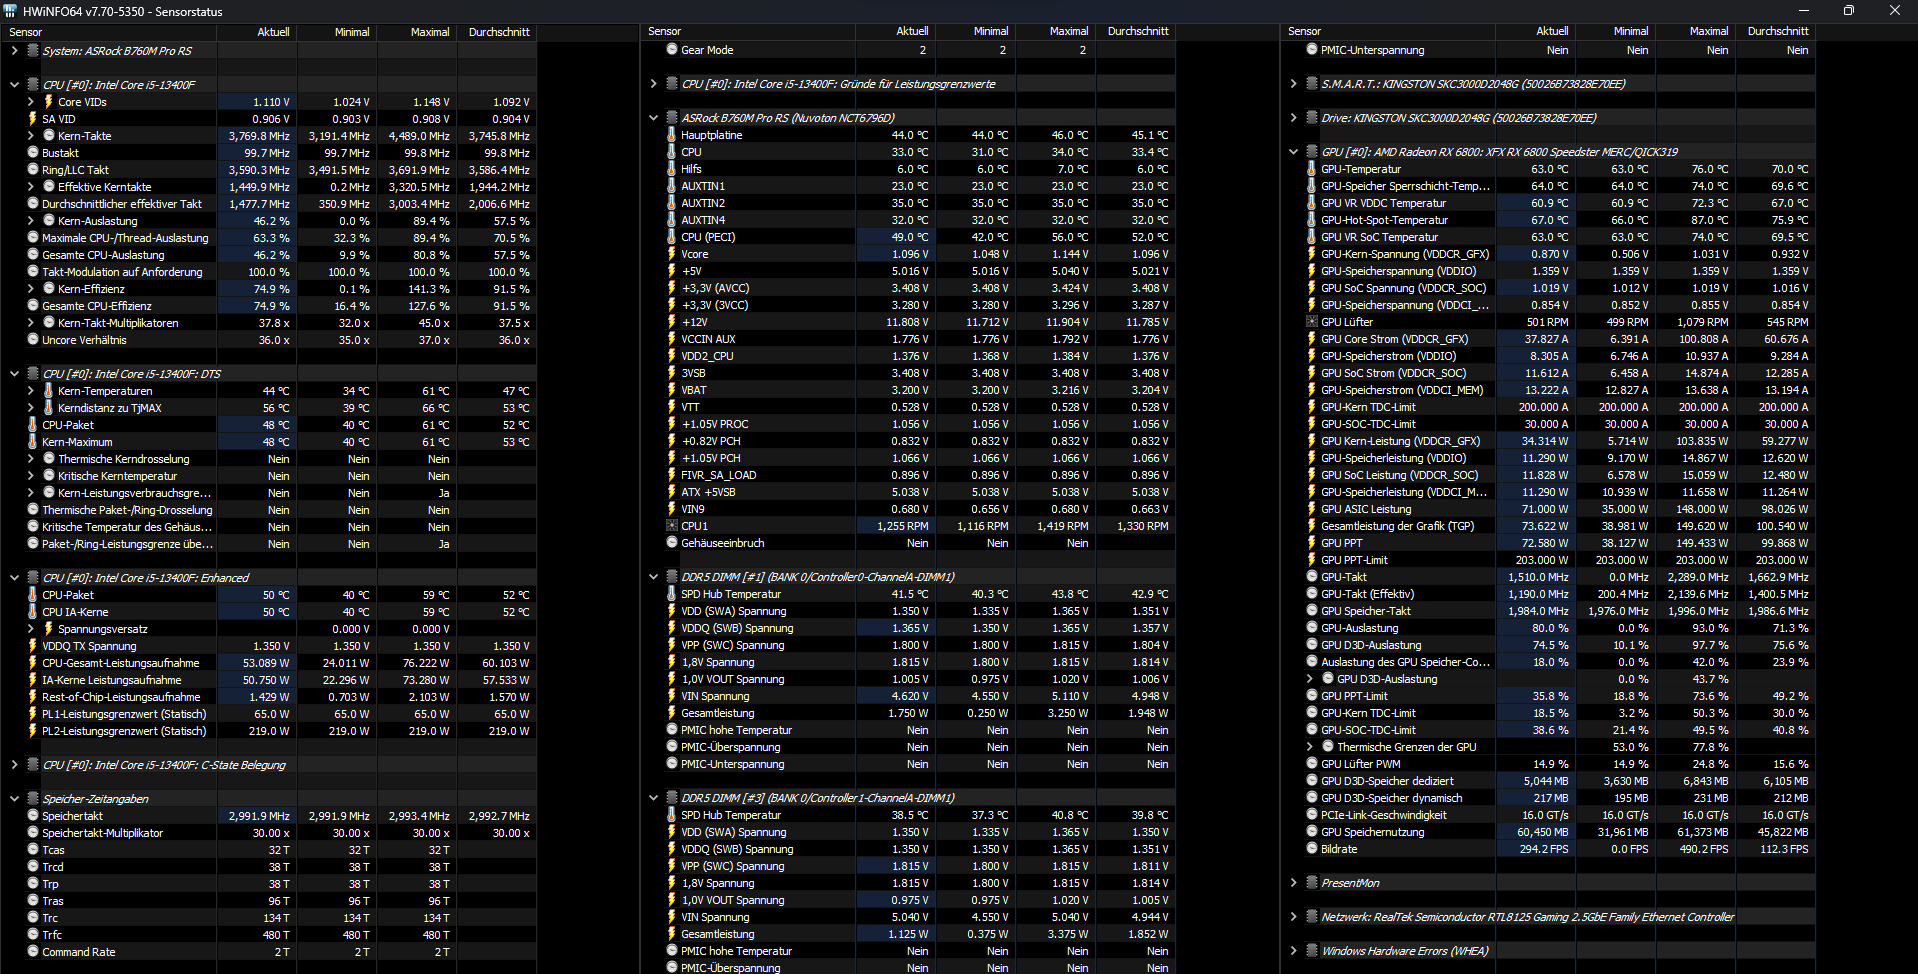Screen dimensions: 1918x974
Task: Collapse the GPU [#0]: AMD Radeon RX 6800 group
Action: (1293, 152)
